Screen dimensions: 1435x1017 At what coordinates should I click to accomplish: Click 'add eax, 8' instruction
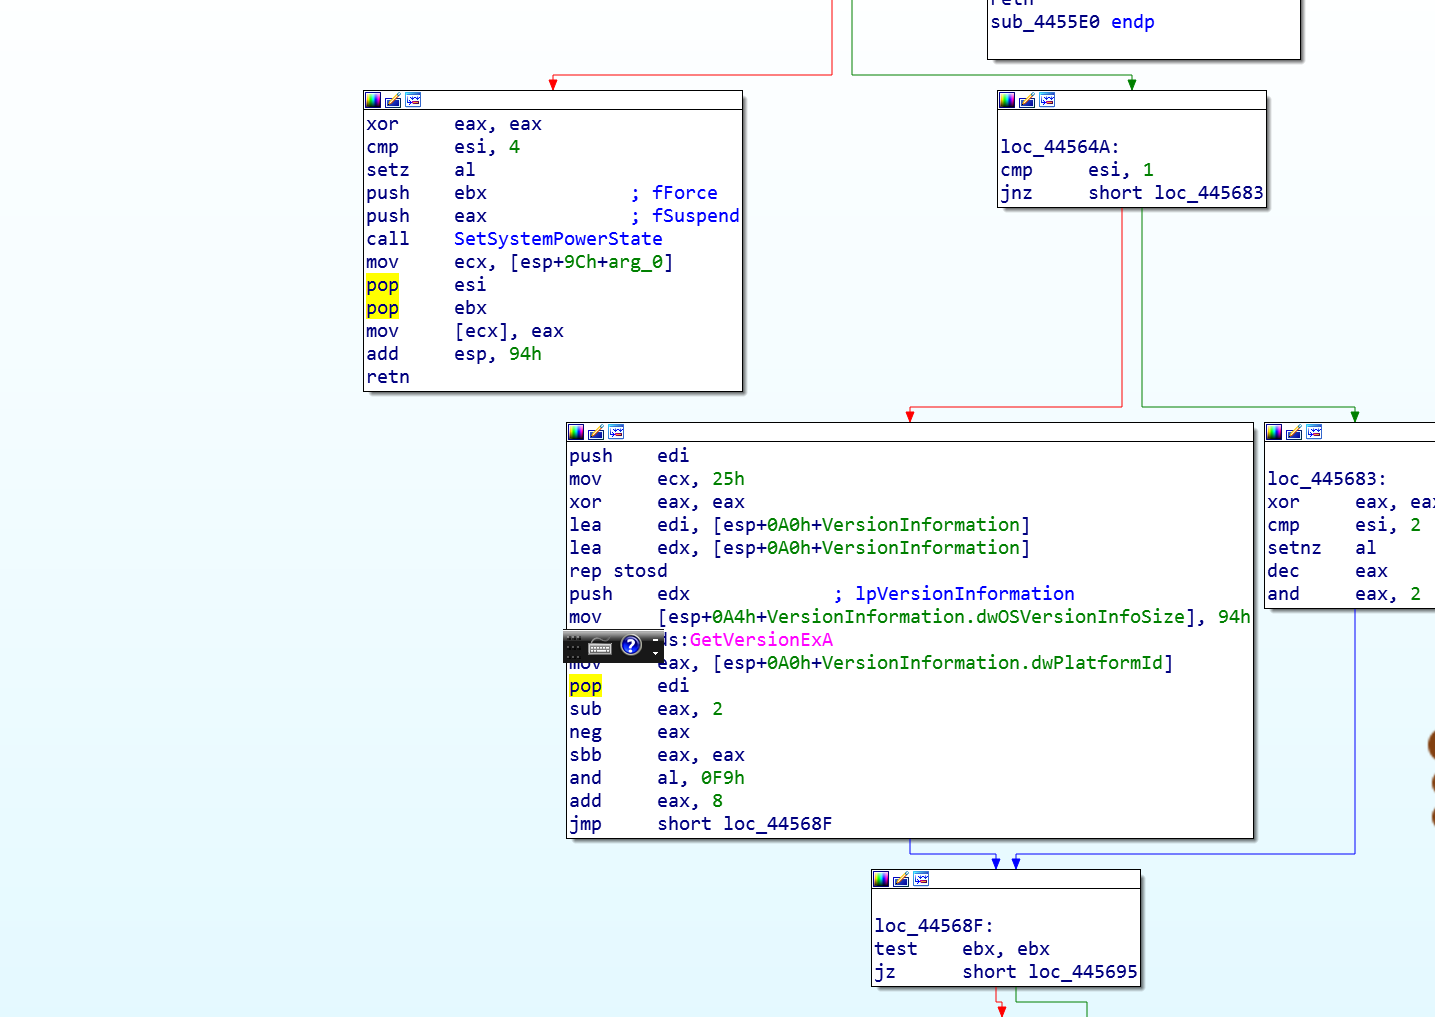(x=646, y=801)
